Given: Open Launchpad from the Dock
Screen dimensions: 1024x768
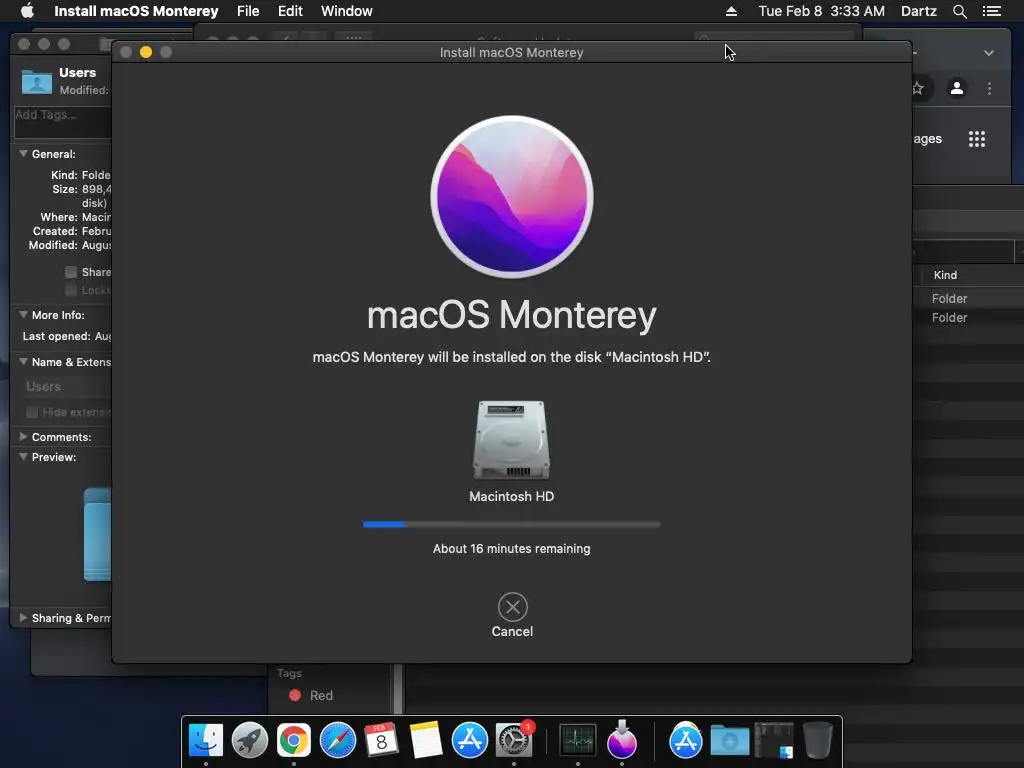Looking at the screenshot, I should [x=249, y=740].
